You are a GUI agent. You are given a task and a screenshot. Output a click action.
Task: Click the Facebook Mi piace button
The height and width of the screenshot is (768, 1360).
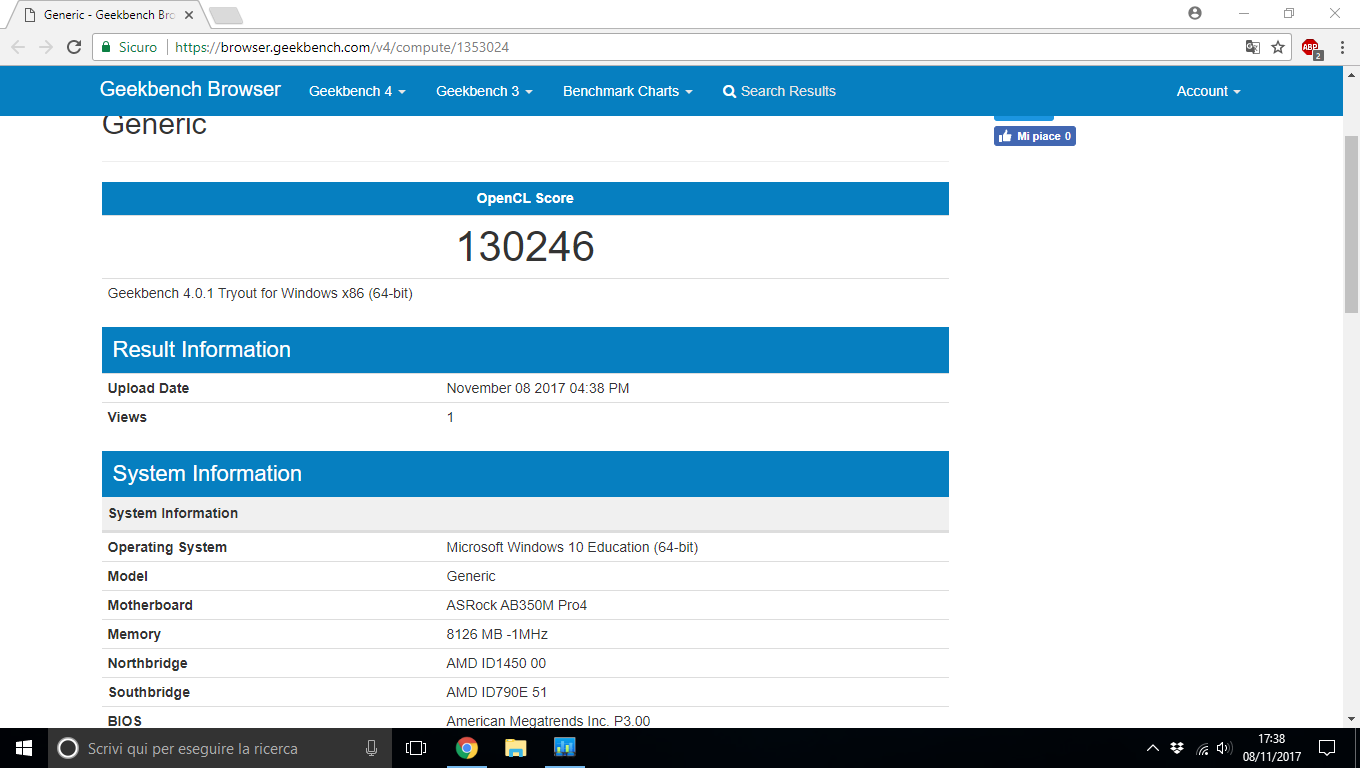tap(1035, 136)
